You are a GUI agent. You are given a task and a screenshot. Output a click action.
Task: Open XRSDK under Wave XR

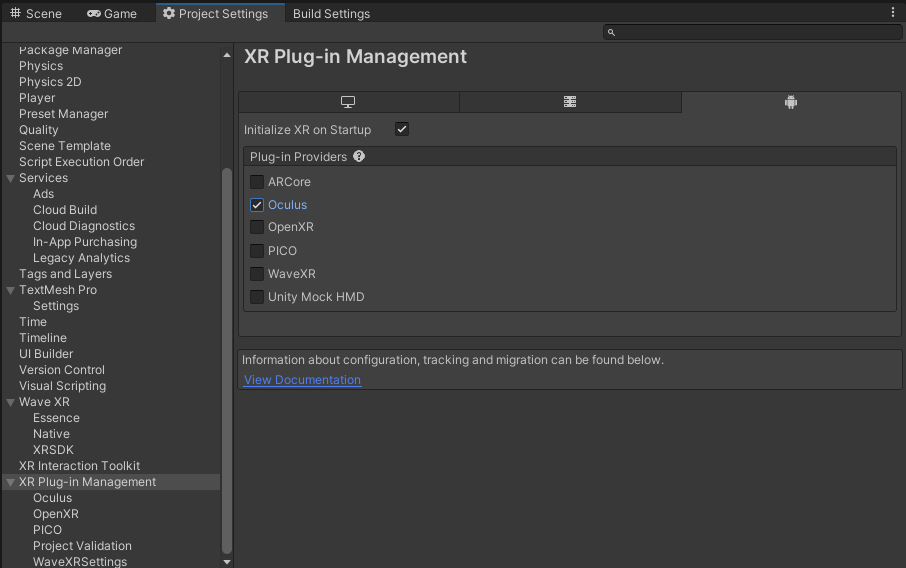tap(53, 450)
